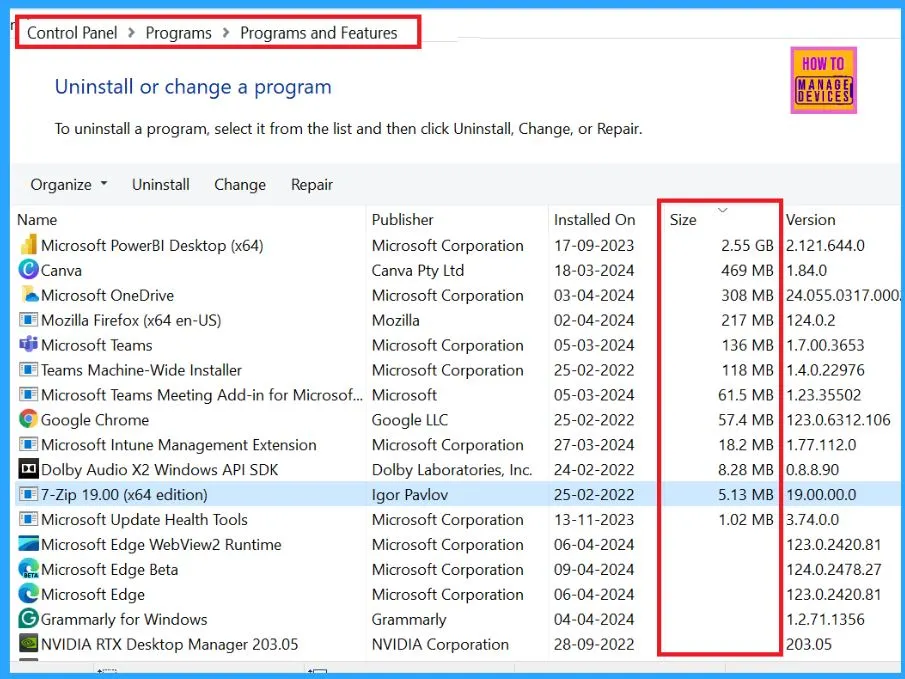Click the Dolby Laboratories, Inc. publisher cell
Screen dimensions: 905x679
[x=452, y=469]
